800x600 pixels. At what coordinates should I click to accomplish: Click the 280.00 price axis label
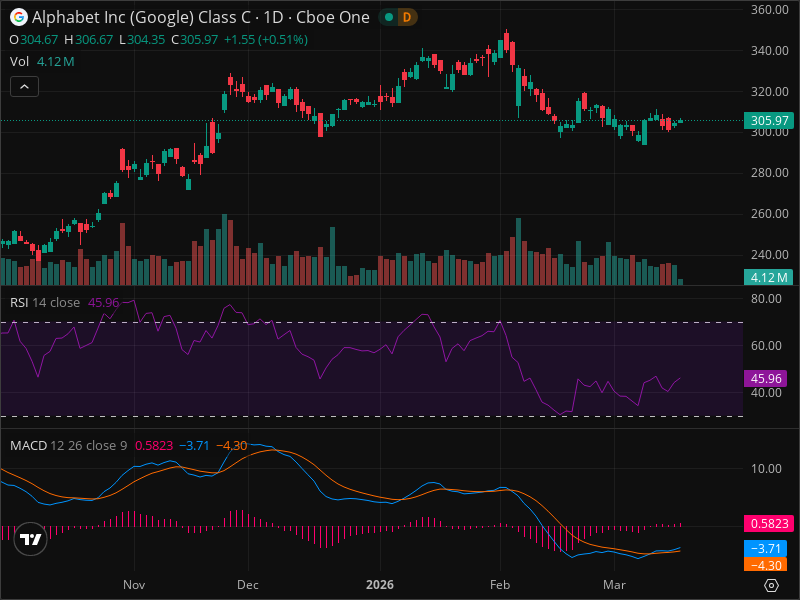coord(770,173)
